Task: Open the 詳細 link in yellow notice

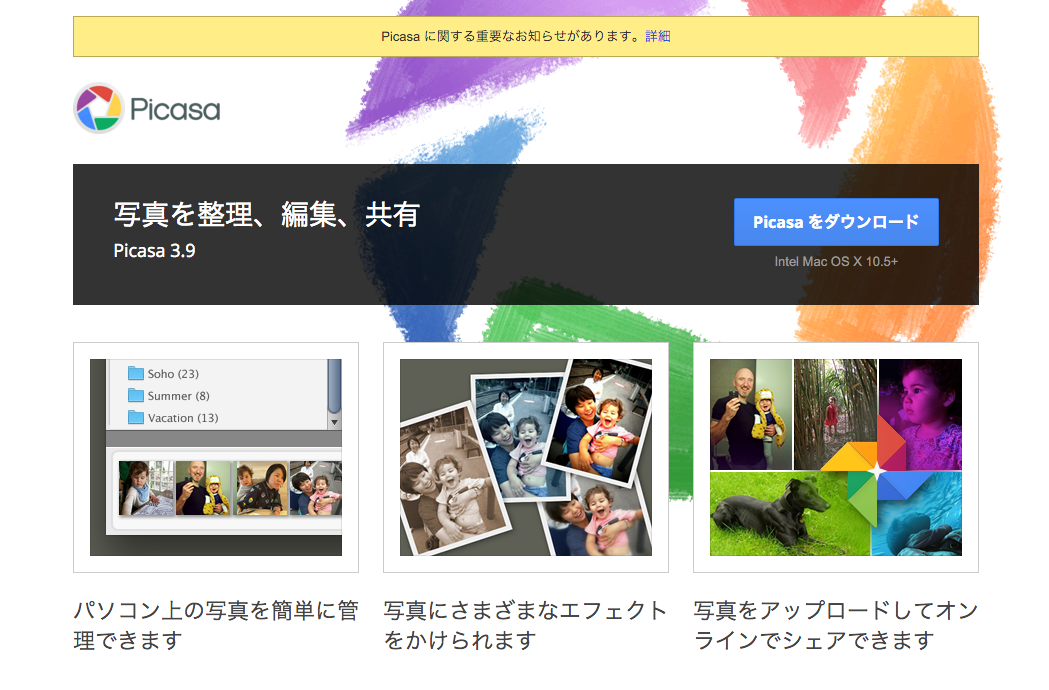Action: click(x=658, y=36)
